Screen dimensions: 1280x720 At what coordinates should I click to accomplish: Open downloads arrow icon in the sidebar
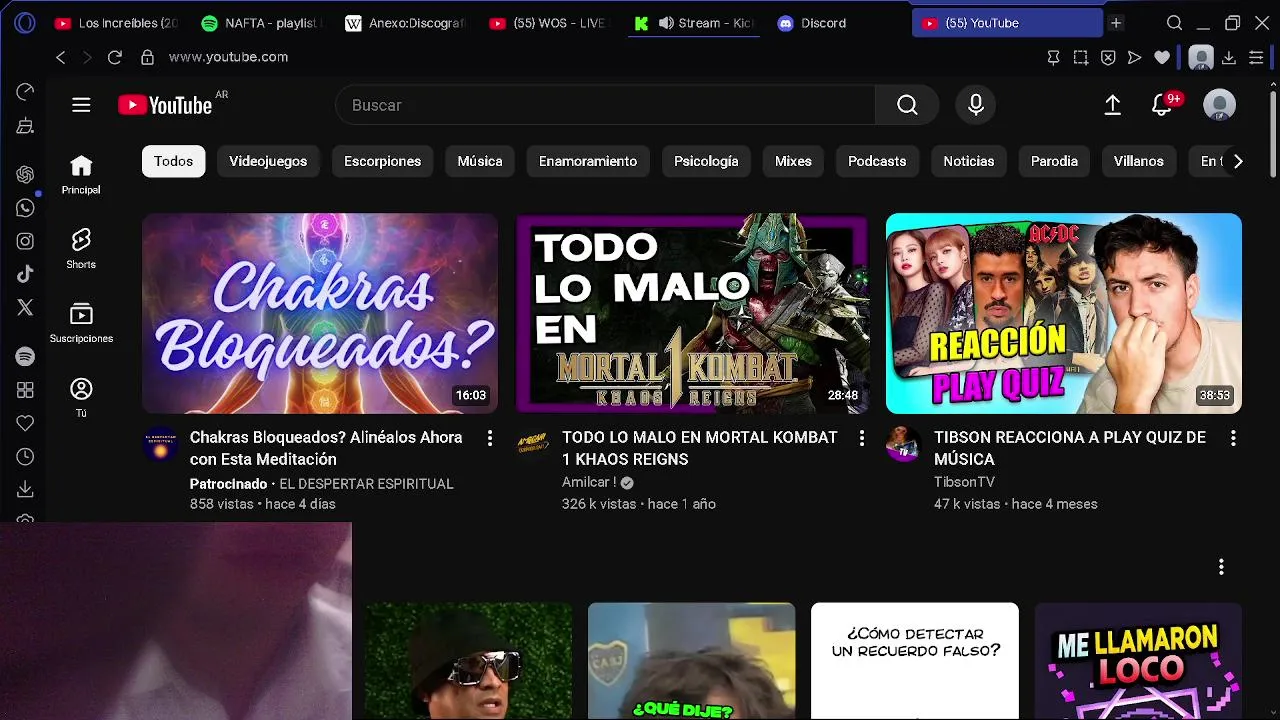(25, 489)
